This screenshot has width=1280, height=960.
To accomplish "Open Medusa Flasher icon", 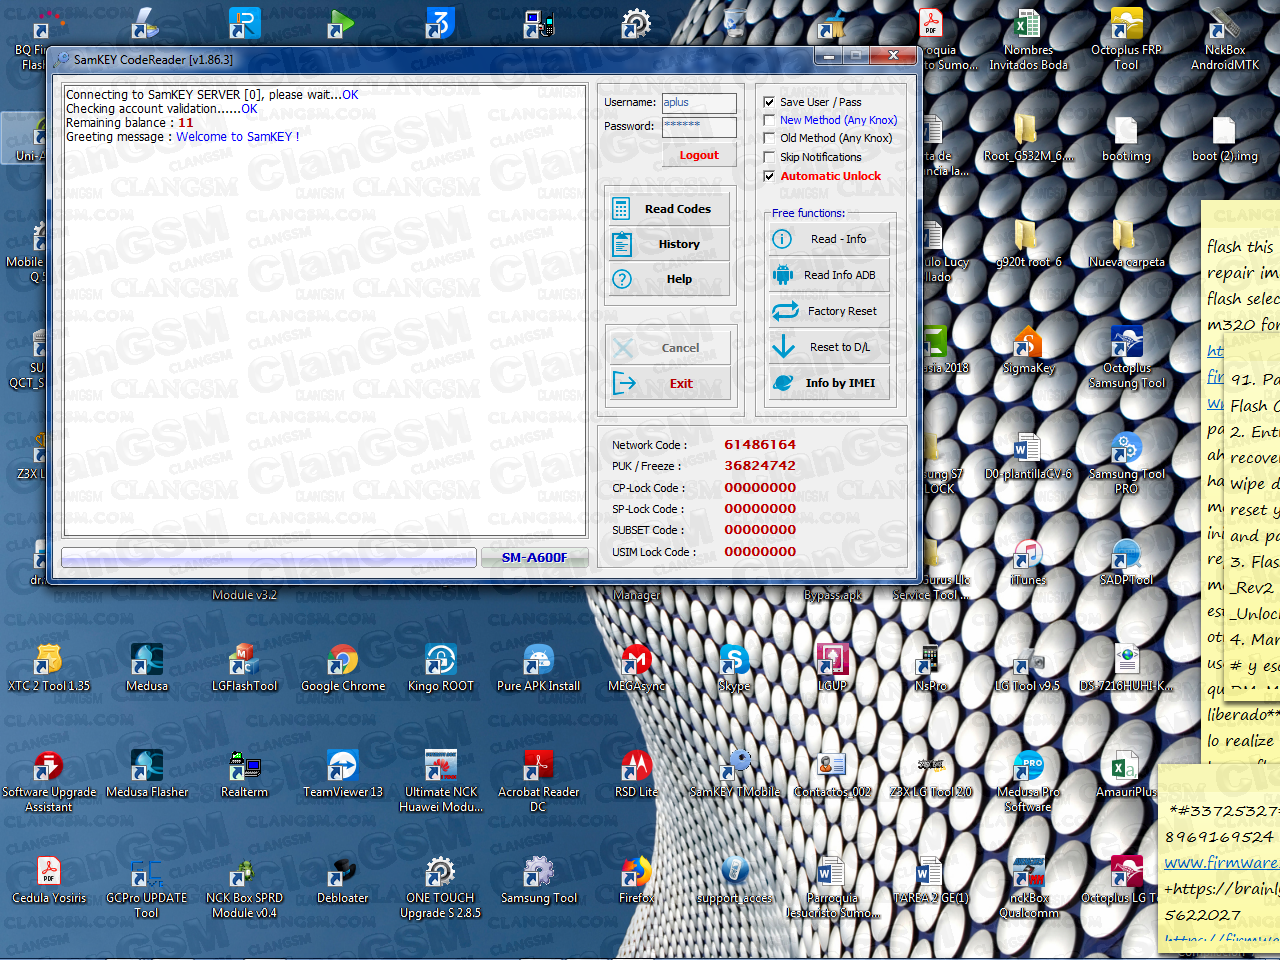I will coord(147,774).
